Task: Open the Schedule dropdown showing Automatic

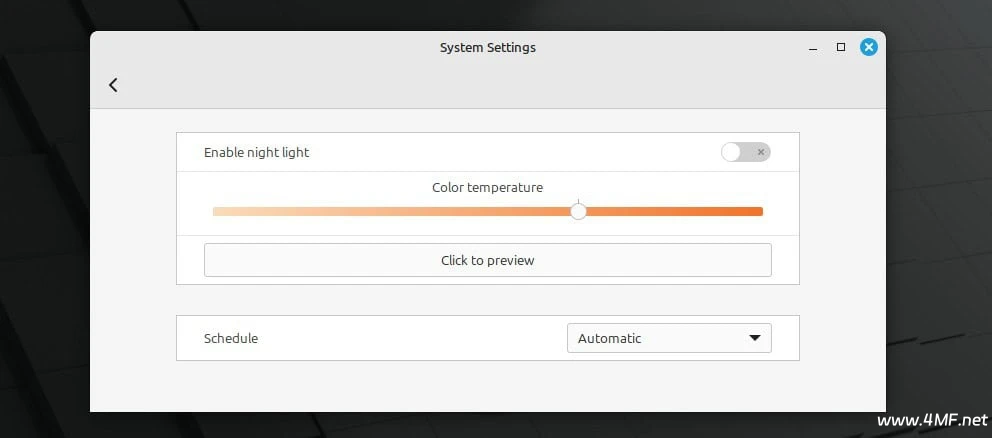Action: 669,338
